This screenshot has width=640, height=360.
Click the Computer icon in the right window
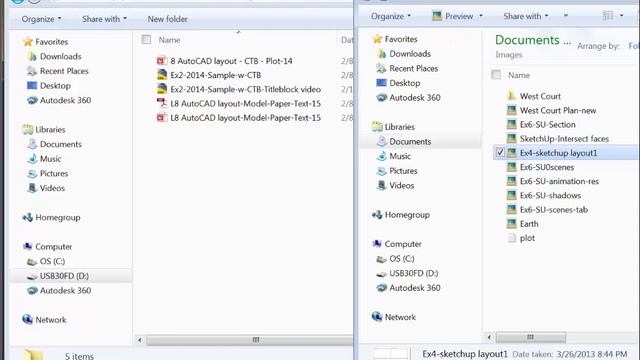point(377,244)
